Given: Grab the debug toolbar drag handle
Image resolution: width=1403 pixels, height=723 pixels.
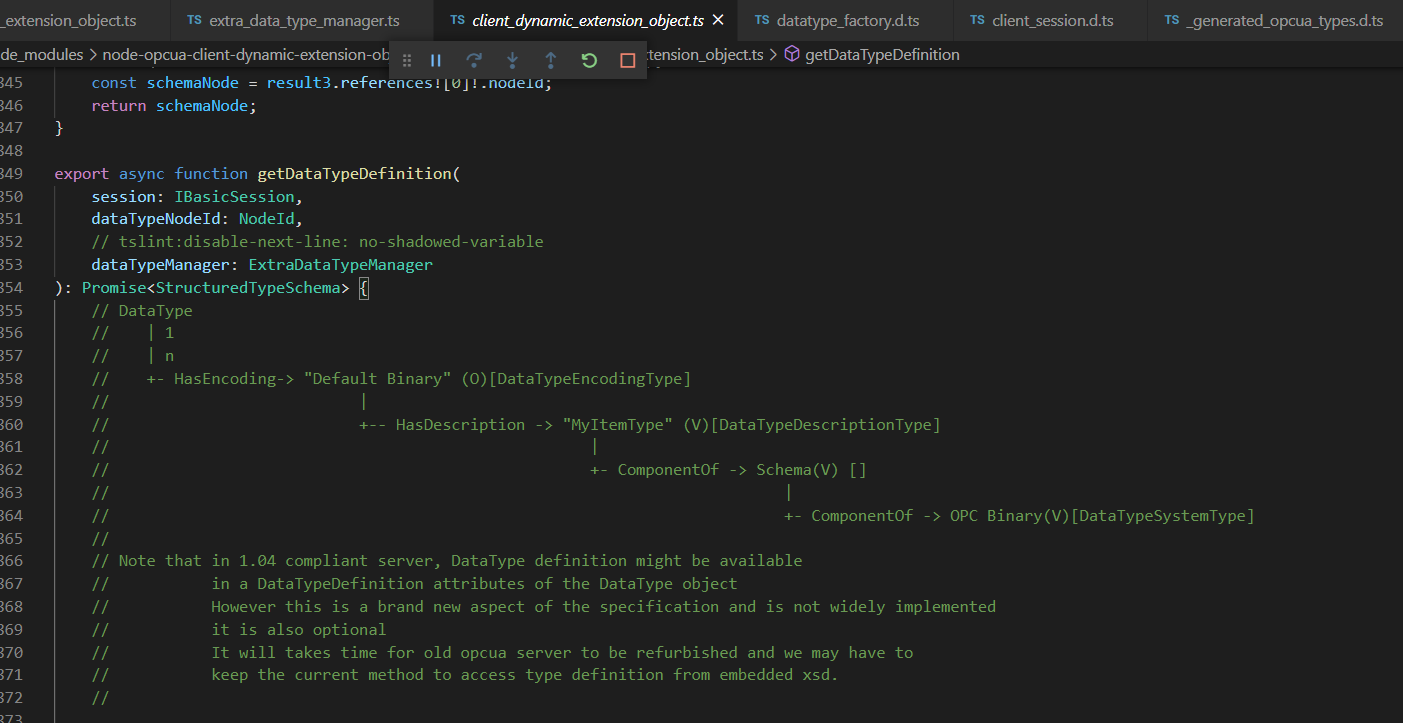Looking at the screenshot, I should point(406,60).
